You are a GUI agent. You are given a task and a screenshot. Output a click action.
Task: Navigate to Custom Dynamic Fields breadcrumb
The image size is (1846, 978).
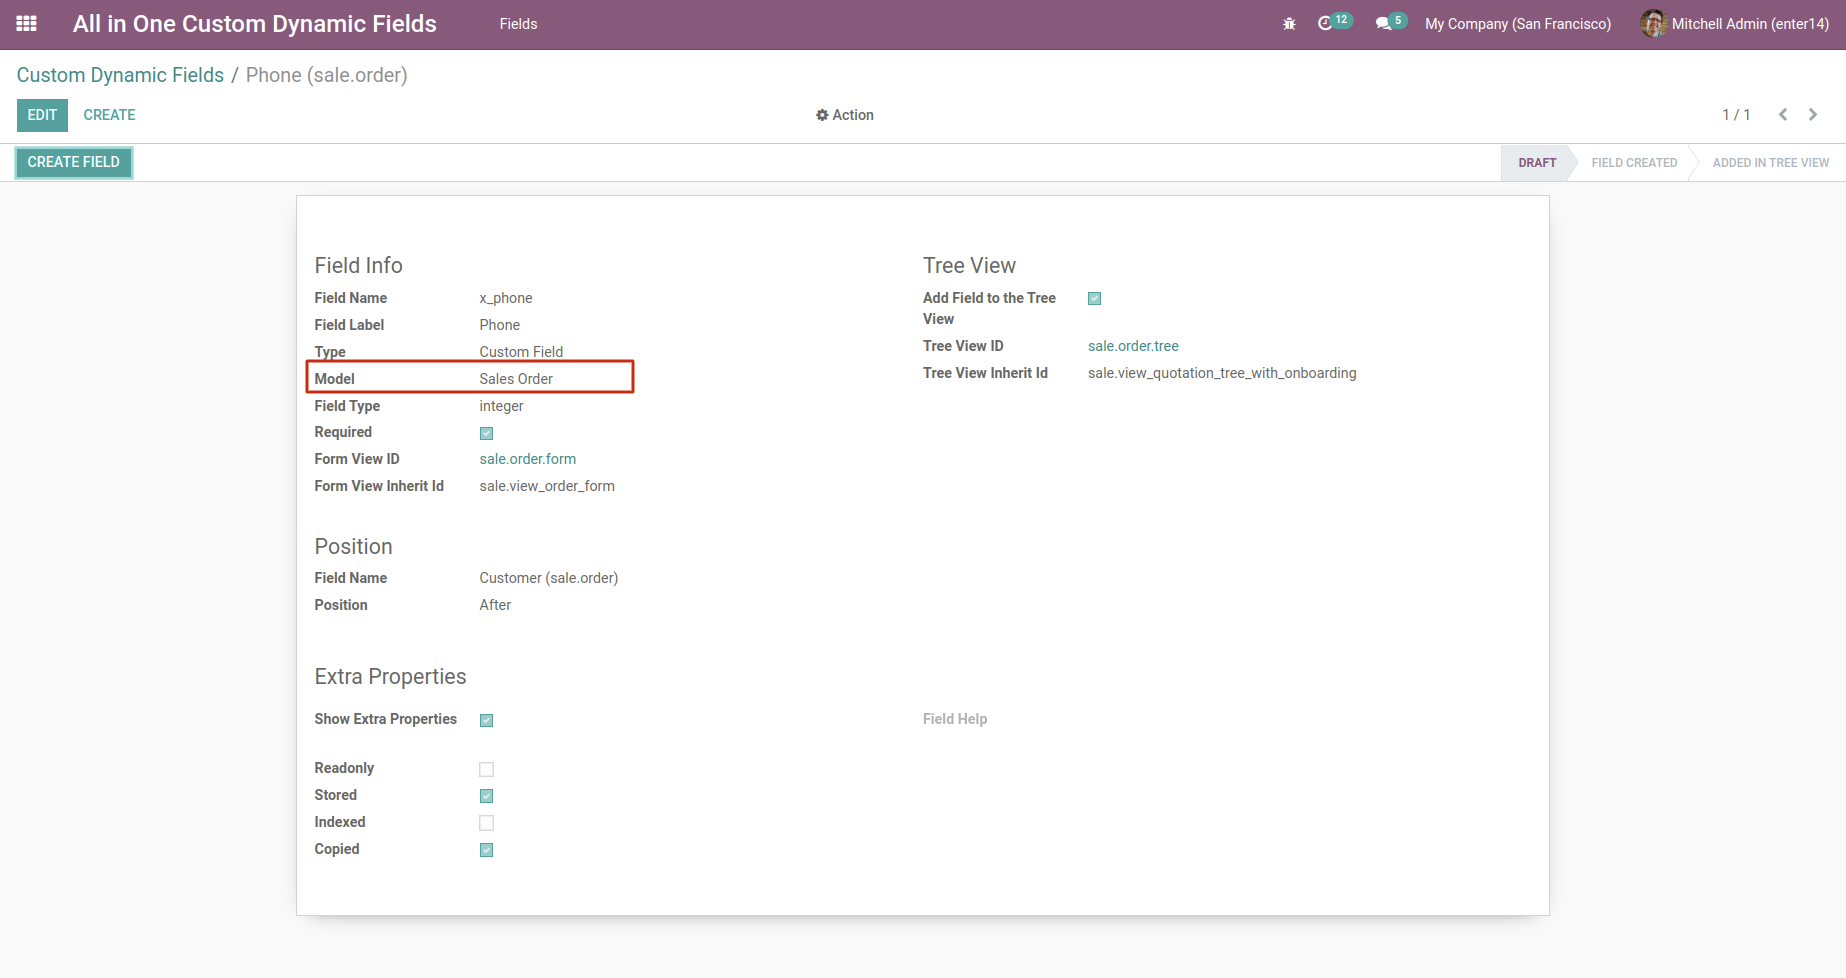coord(120,75)
